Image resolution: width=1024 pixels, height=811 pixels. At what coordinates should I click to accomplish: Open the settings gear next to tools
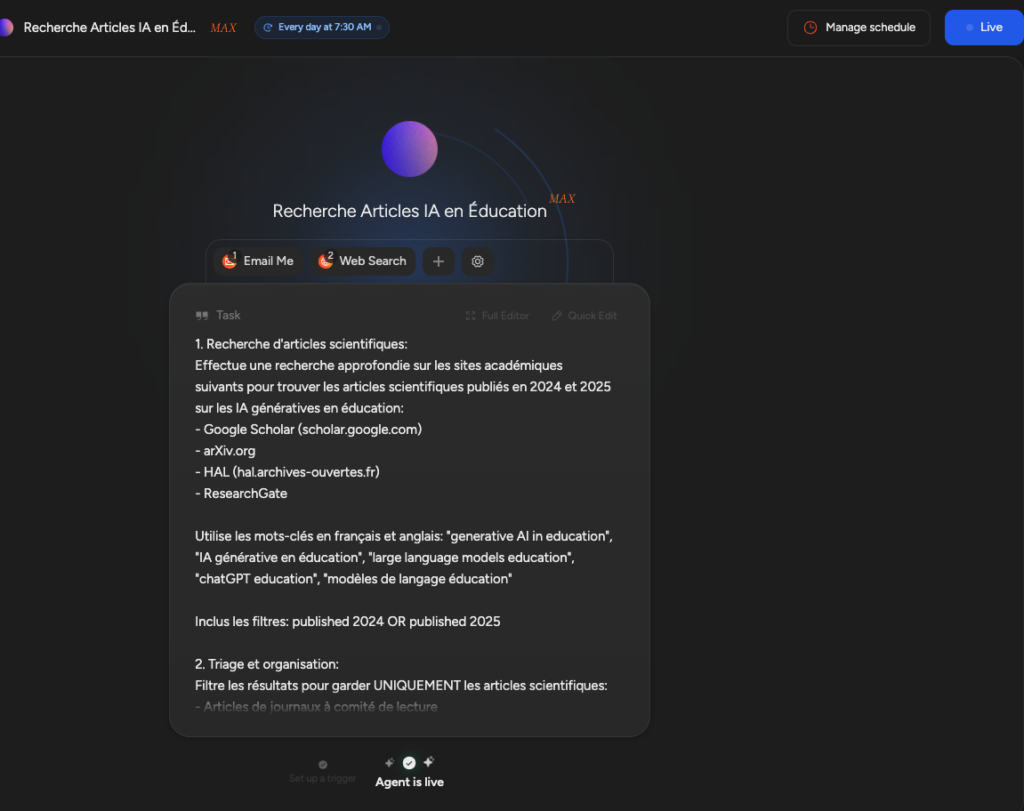pos(478,261)
